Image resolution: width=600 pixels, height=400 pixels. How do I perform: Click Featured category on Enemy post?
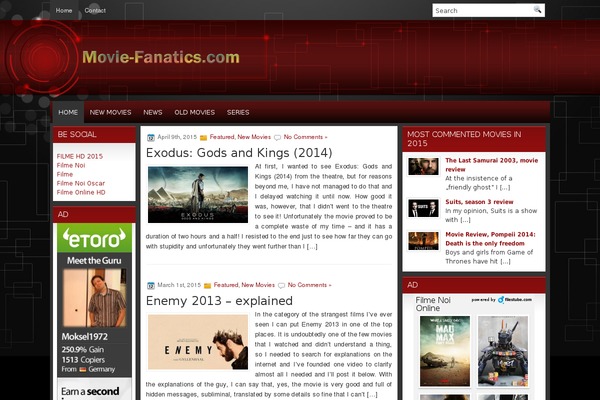(226, 285)
